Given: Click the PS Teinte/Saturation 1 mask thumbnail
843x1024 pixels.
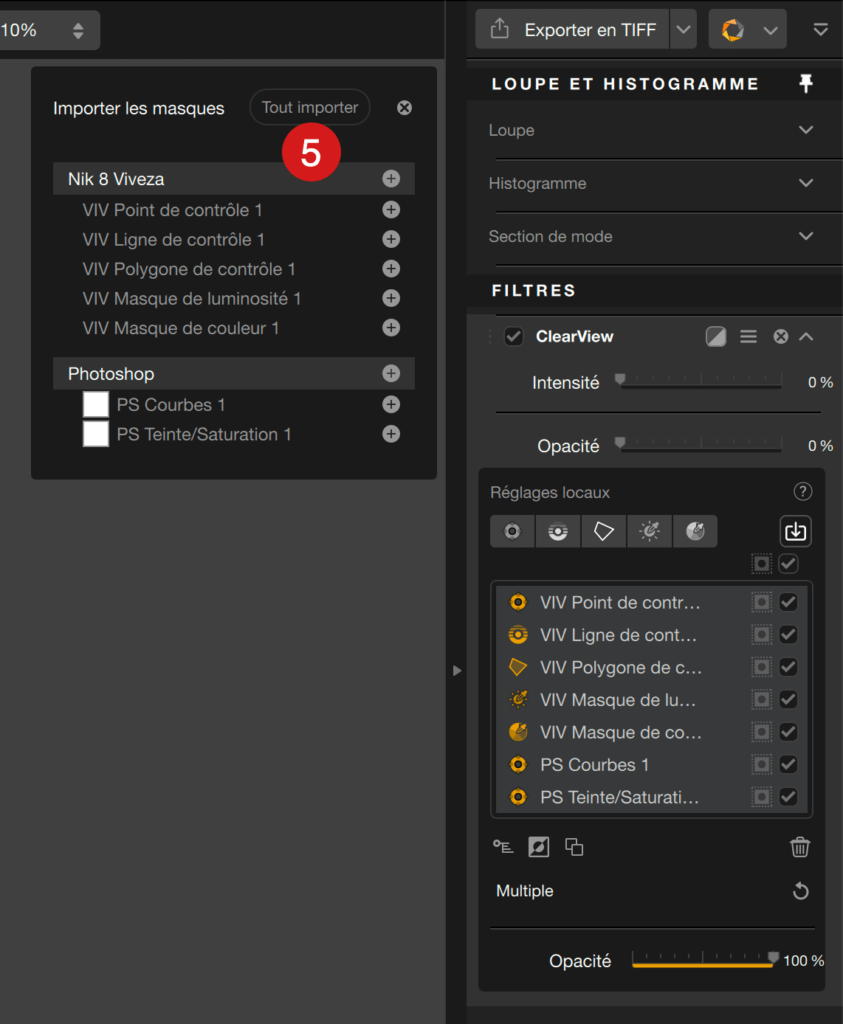Looking at the screenshot, I should coord(96,434).
